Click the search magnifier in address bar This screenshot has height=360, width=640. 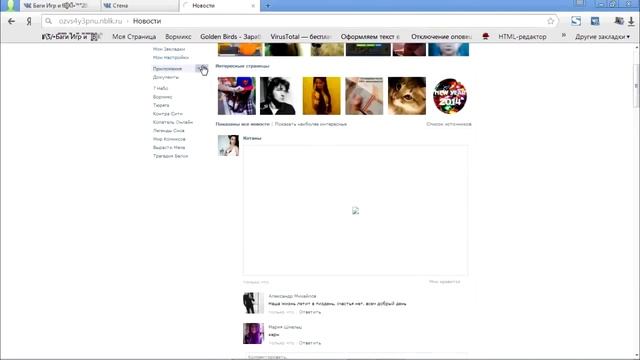49,21
